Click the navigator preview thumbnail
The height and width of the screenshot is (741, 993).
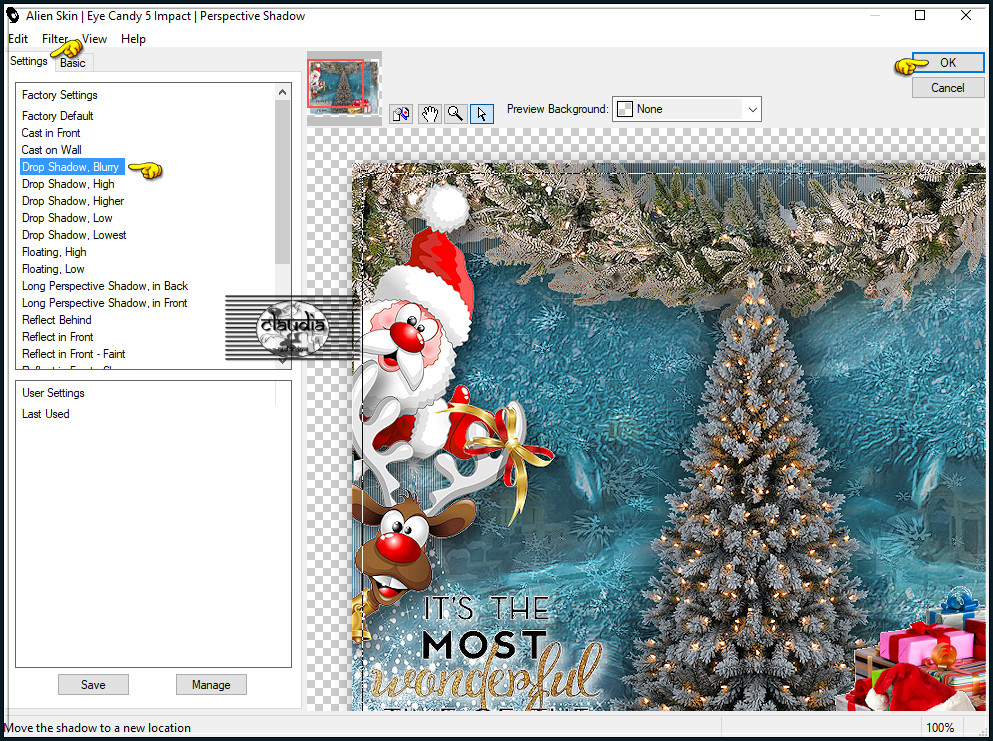click(x=344, y=87)
